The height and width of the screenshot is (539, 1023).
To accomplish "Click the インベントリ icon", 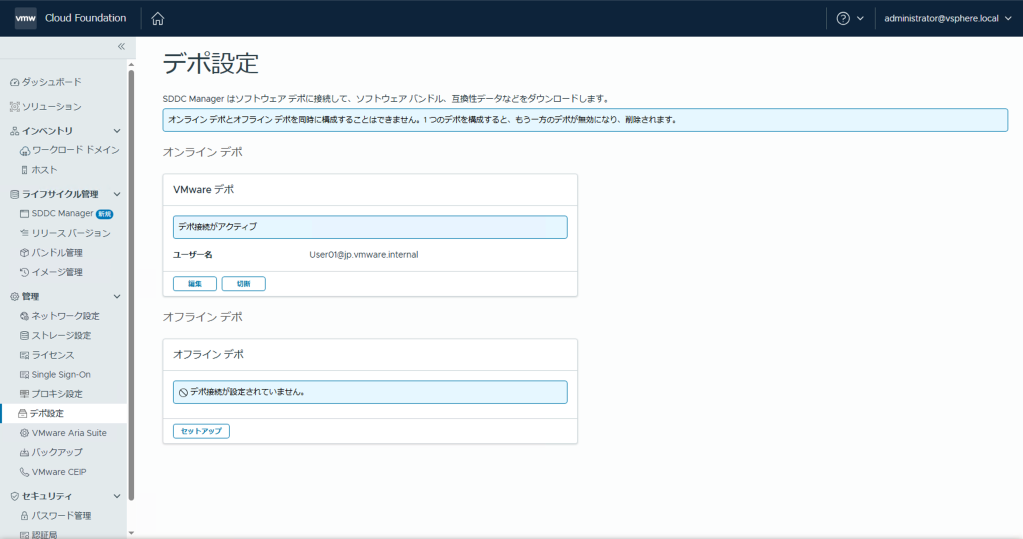I will pos(14,131).
